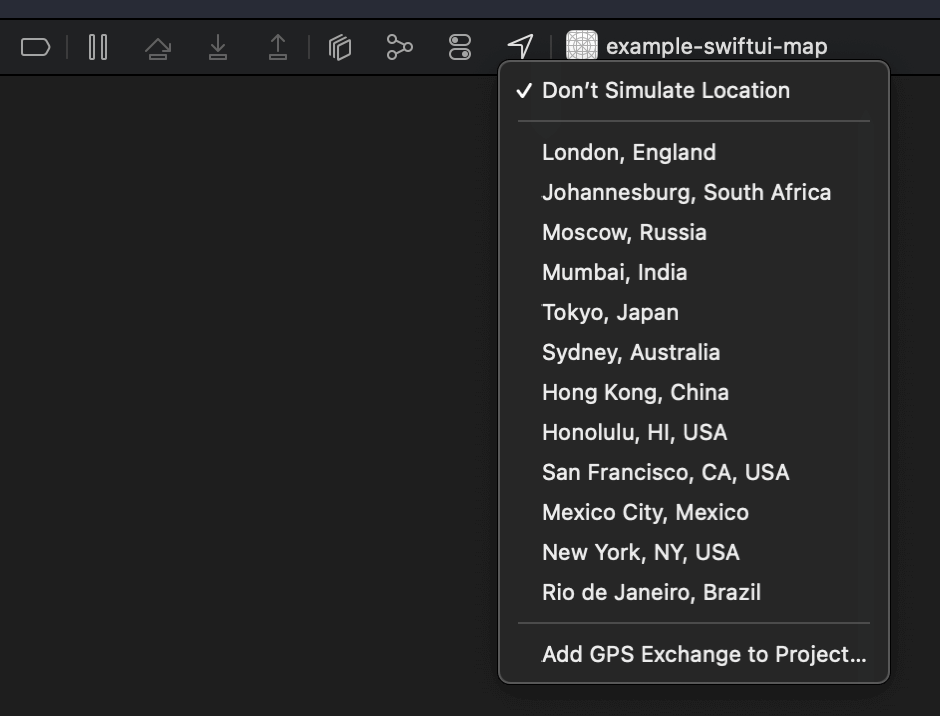Open the Debug View Hierarchy icon

pyautogui.click(x=340, y=47)
